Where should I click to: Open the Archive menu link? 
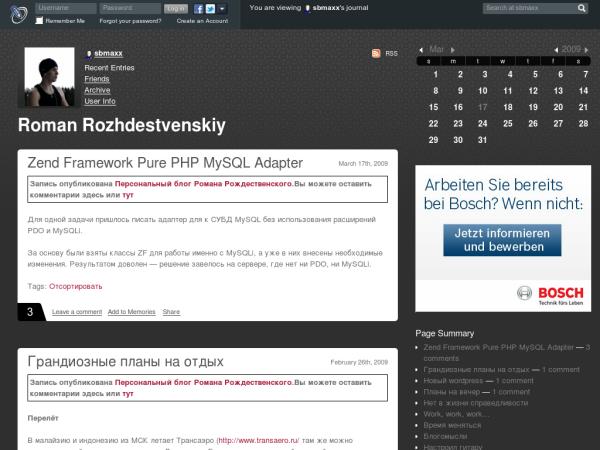pos(97,90)
